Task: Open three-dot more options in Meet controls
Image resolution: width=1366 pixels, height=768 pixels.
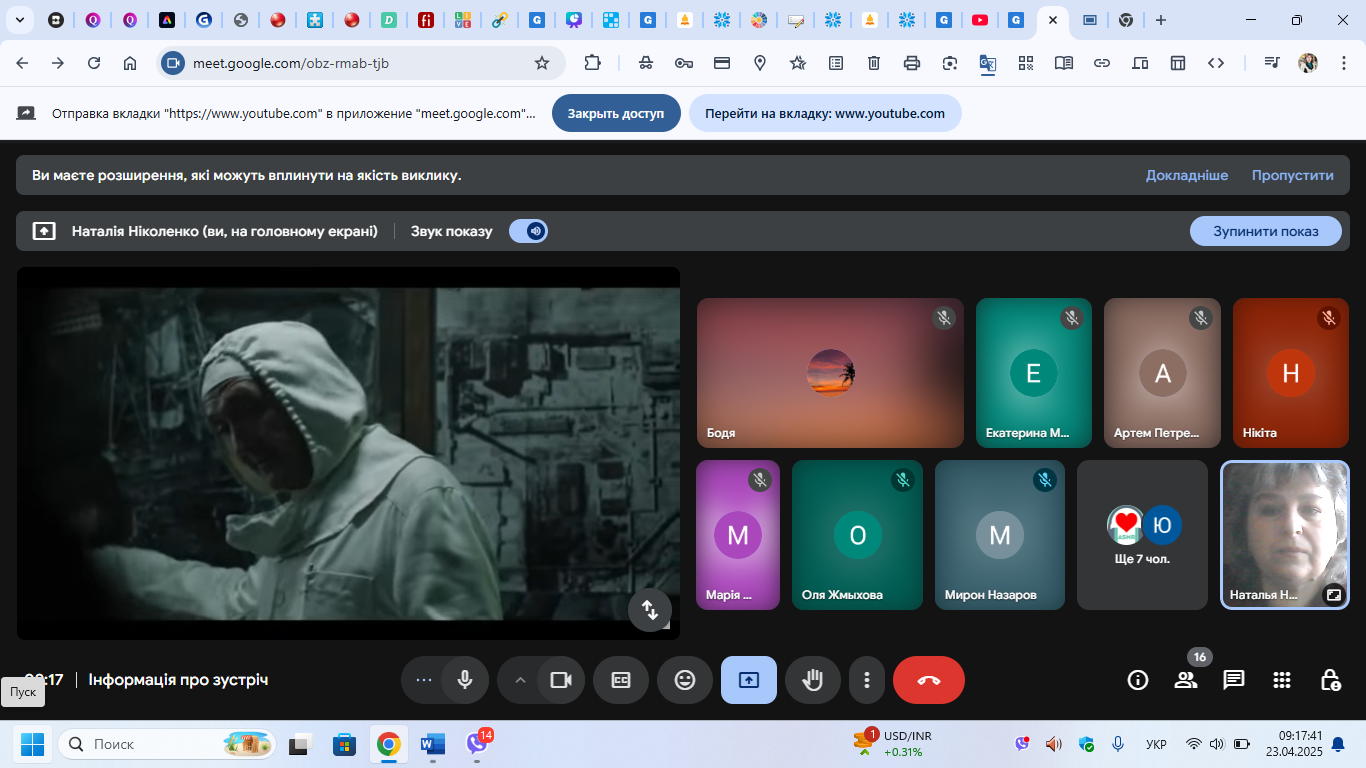Action: [x=867, y=680]
